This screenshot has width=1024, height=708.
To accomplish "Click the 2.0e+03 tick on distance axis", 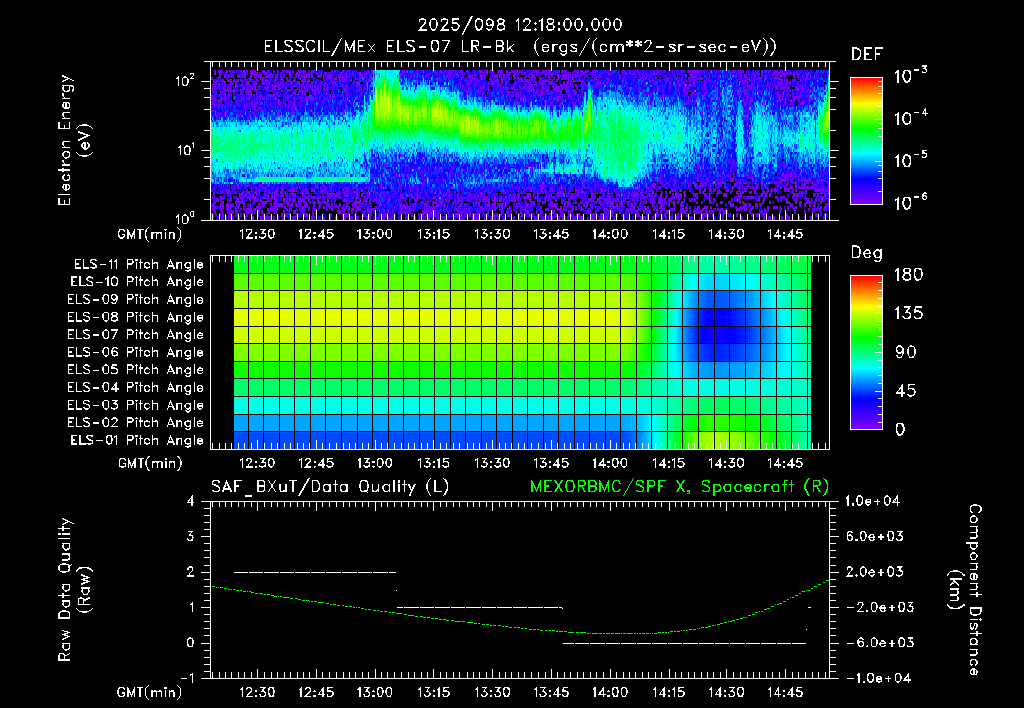I will tap(875, 571).
